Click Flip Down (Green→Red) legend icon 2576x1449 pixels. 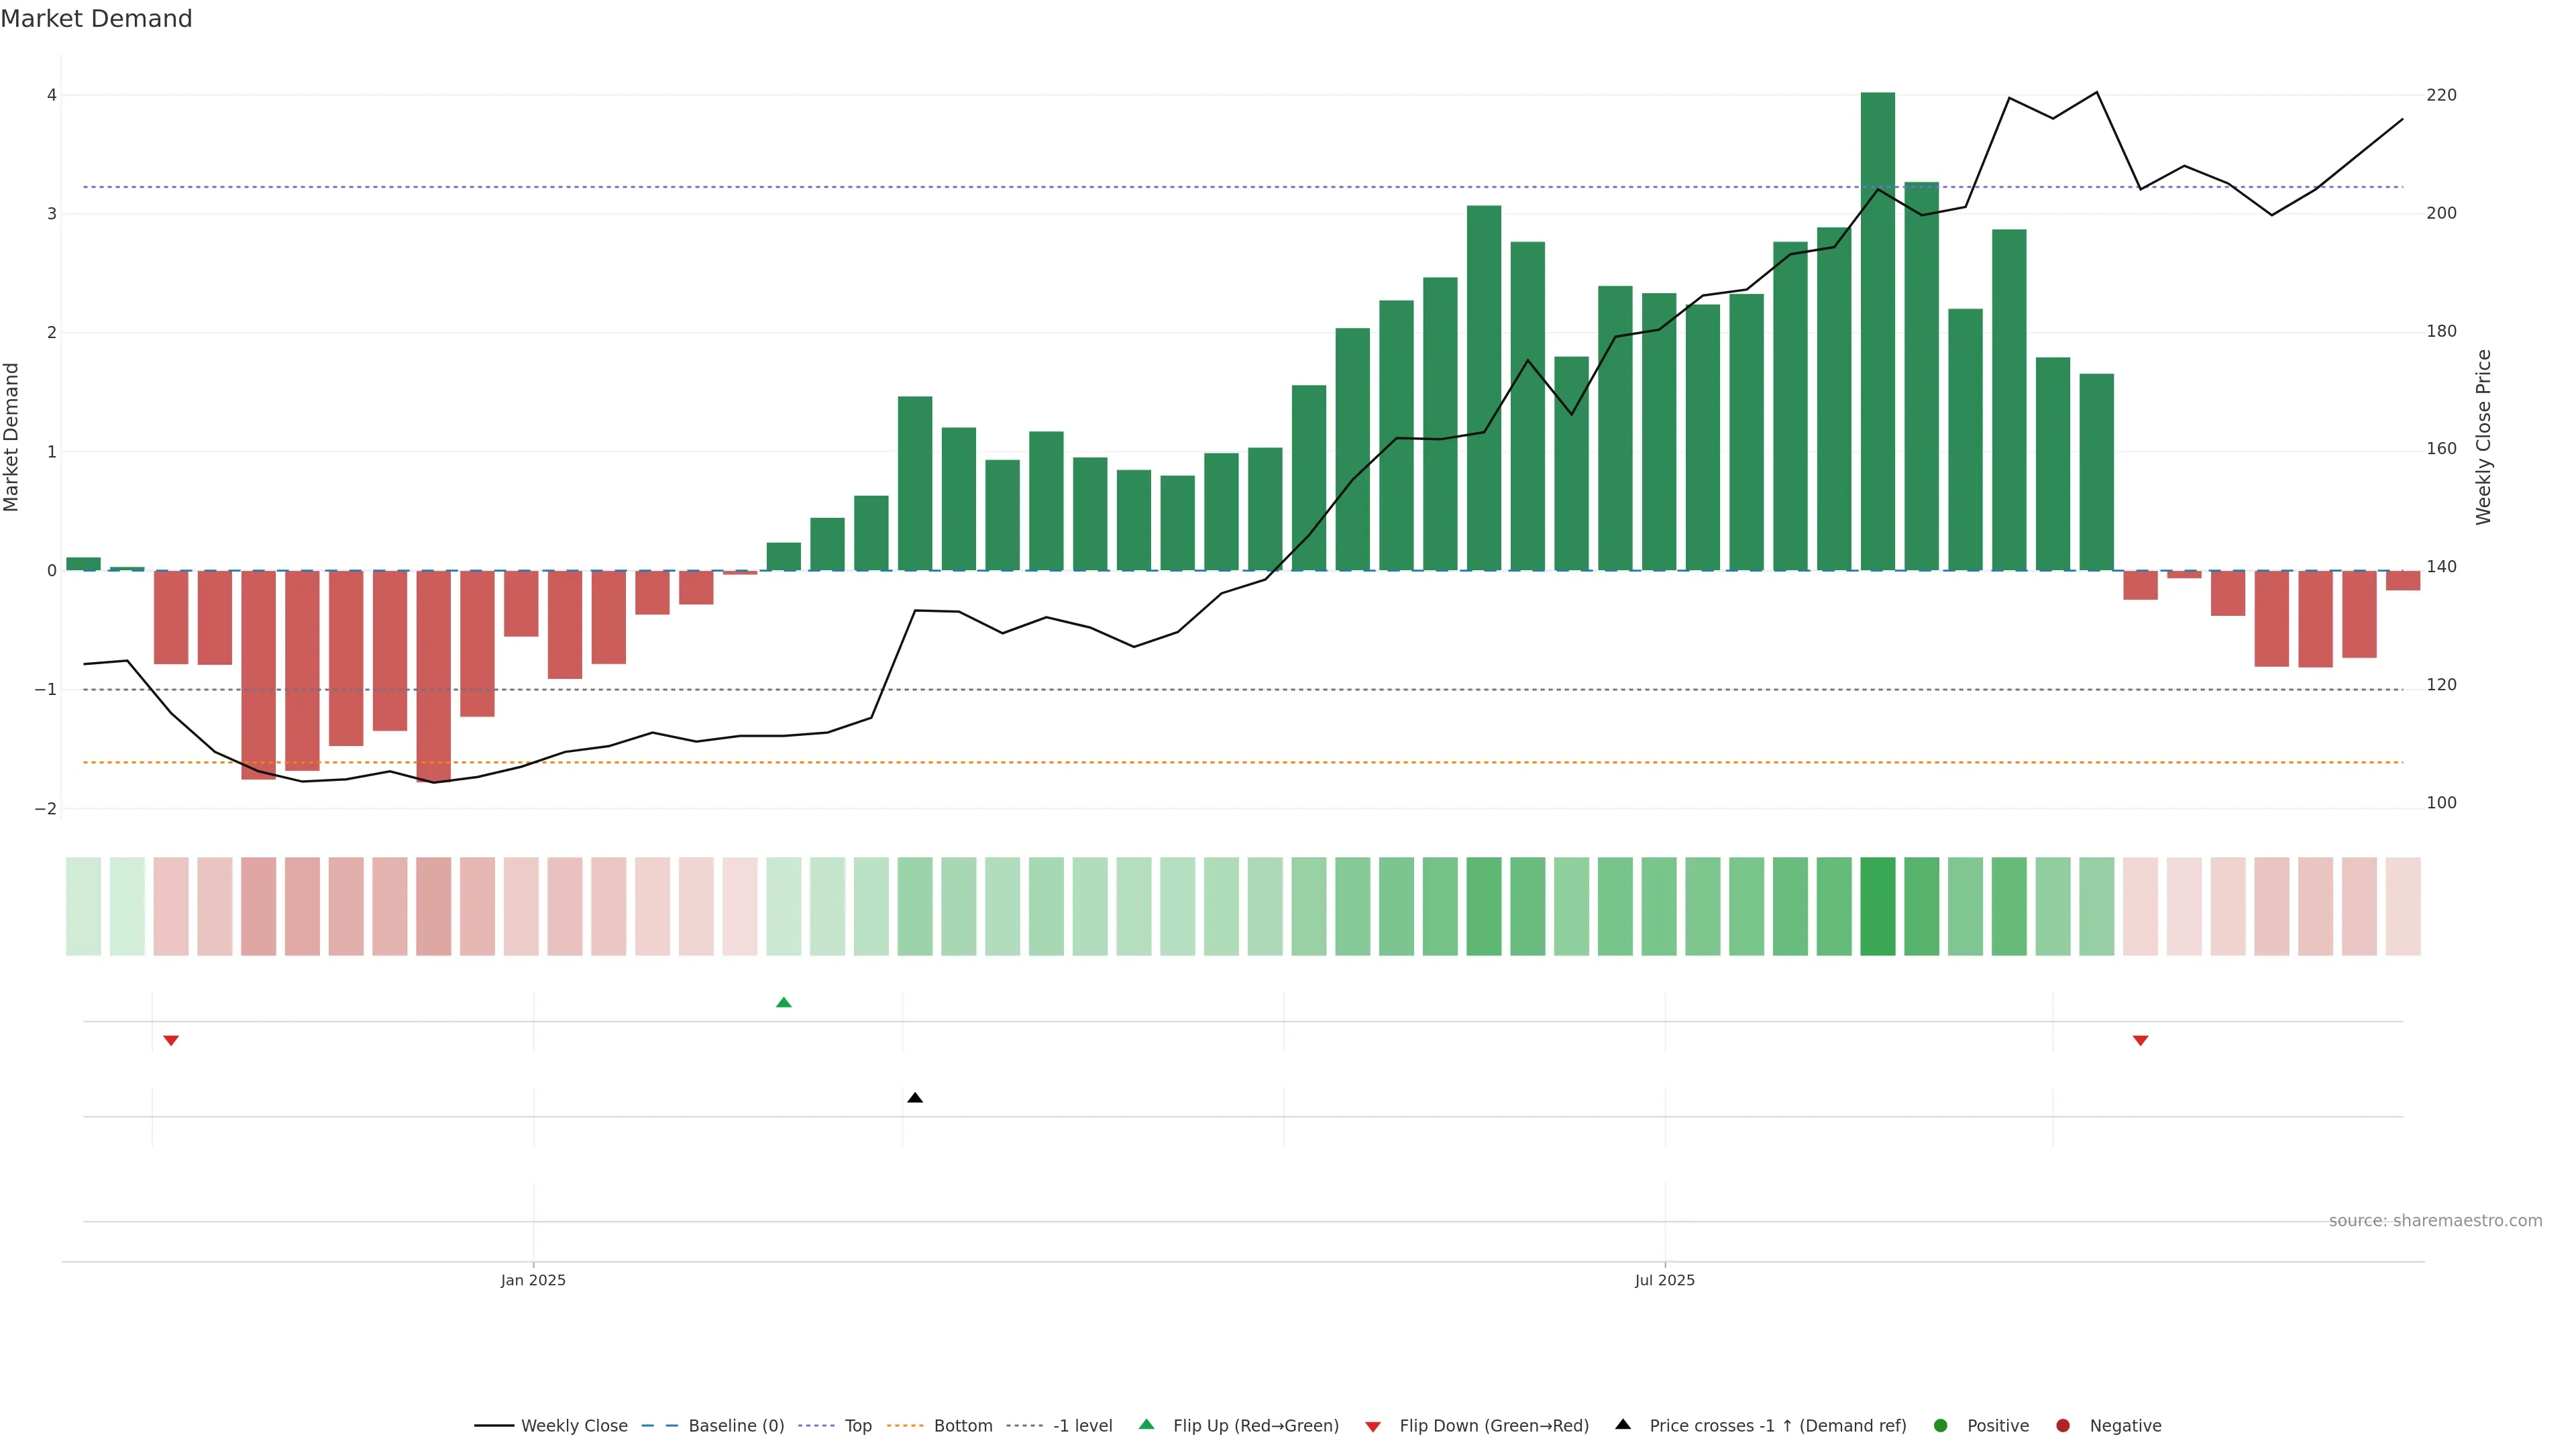point(1373,1426)
